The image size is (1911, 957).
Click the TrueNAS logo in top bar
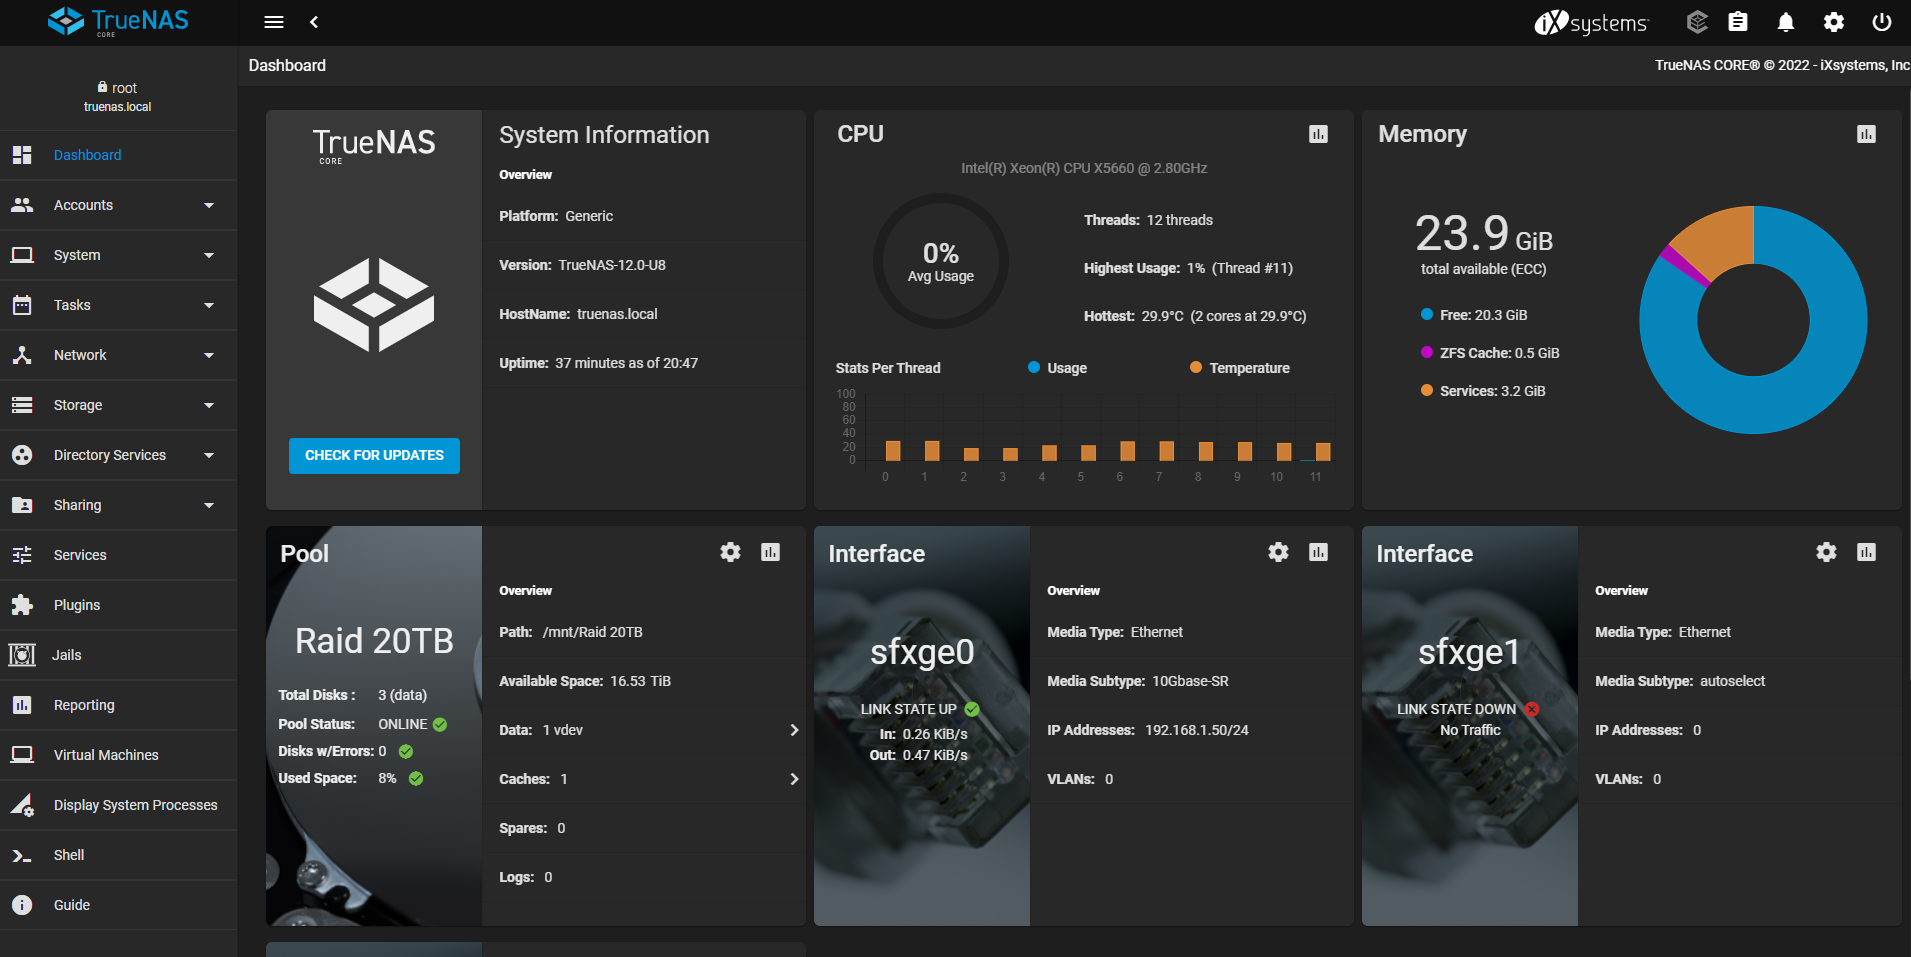(x=118, y=21)
